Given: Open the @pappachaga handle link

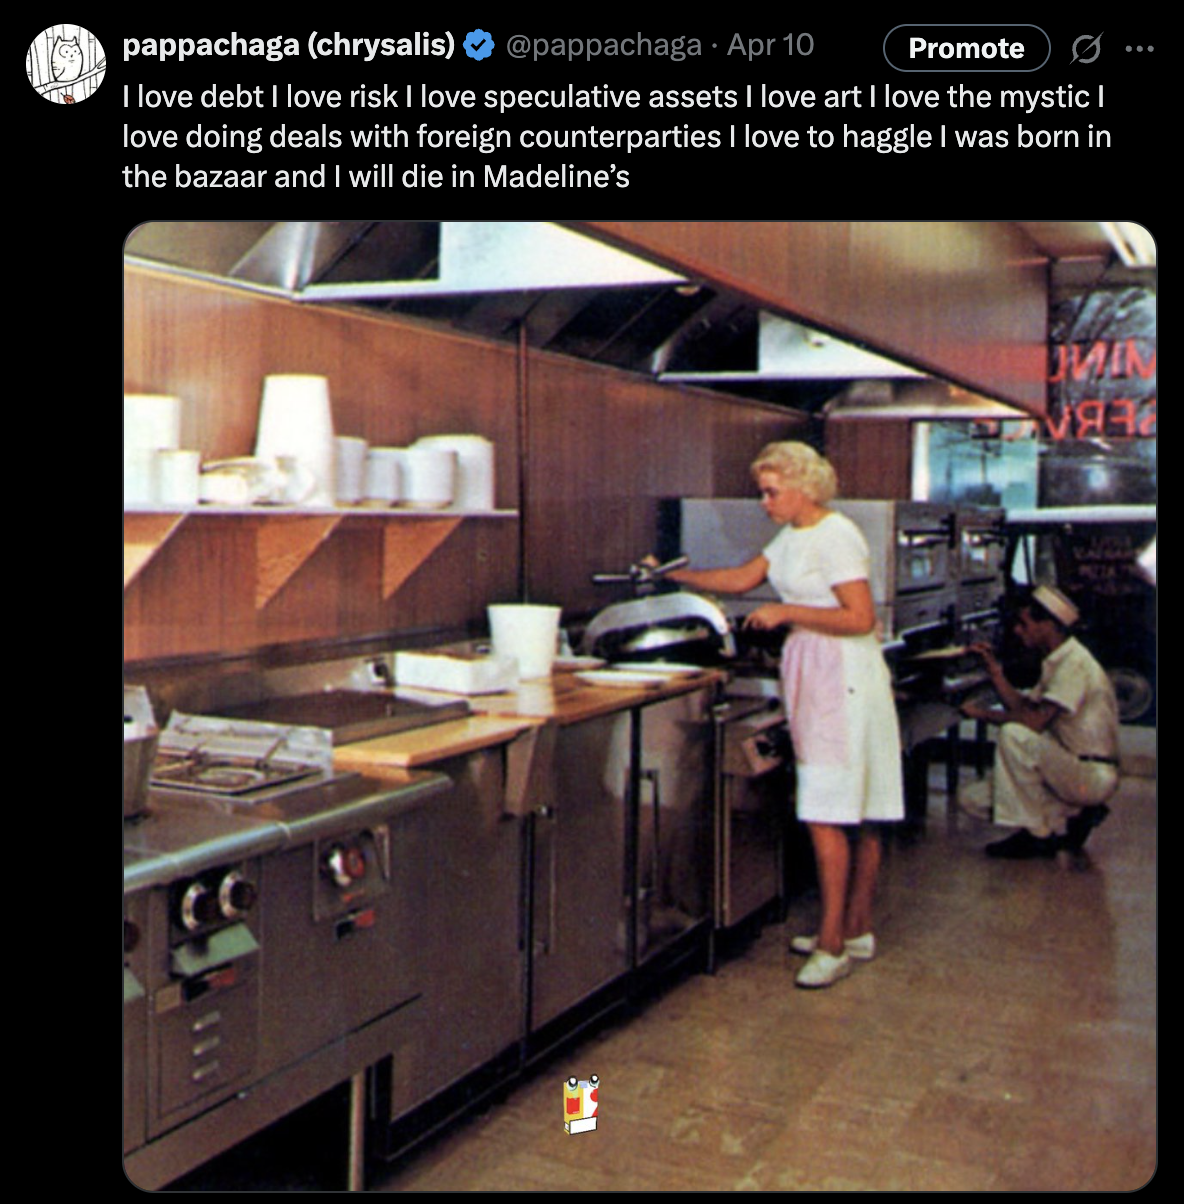Looking at the screenshot, I should point(603,45).
